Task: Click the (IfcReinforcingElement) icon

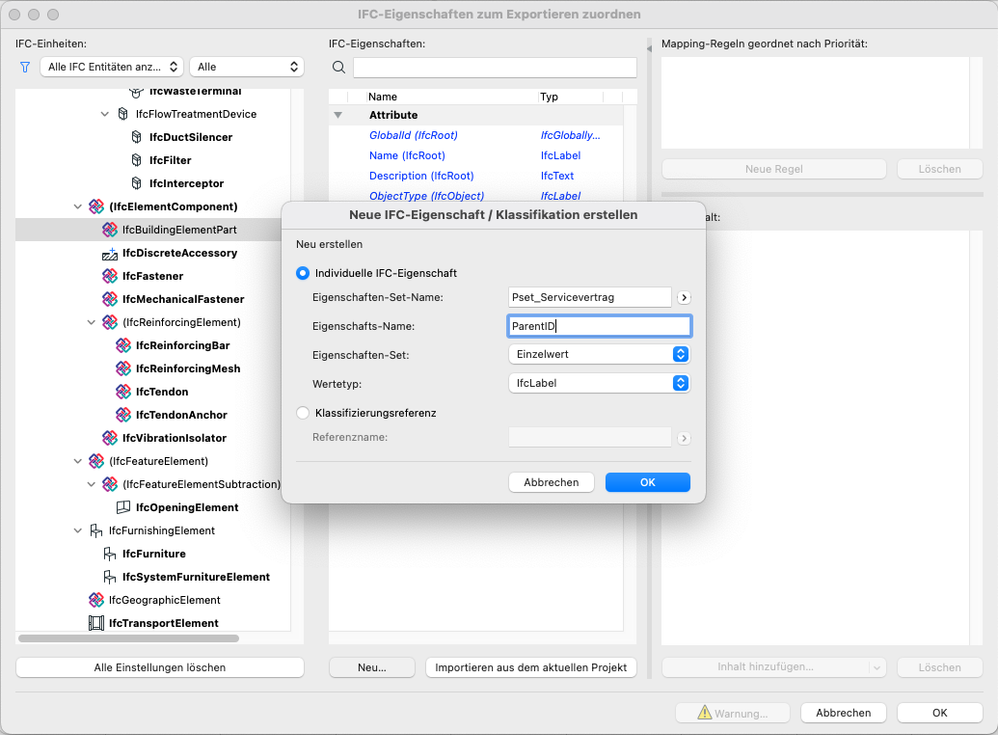Action: pos(109,322)
